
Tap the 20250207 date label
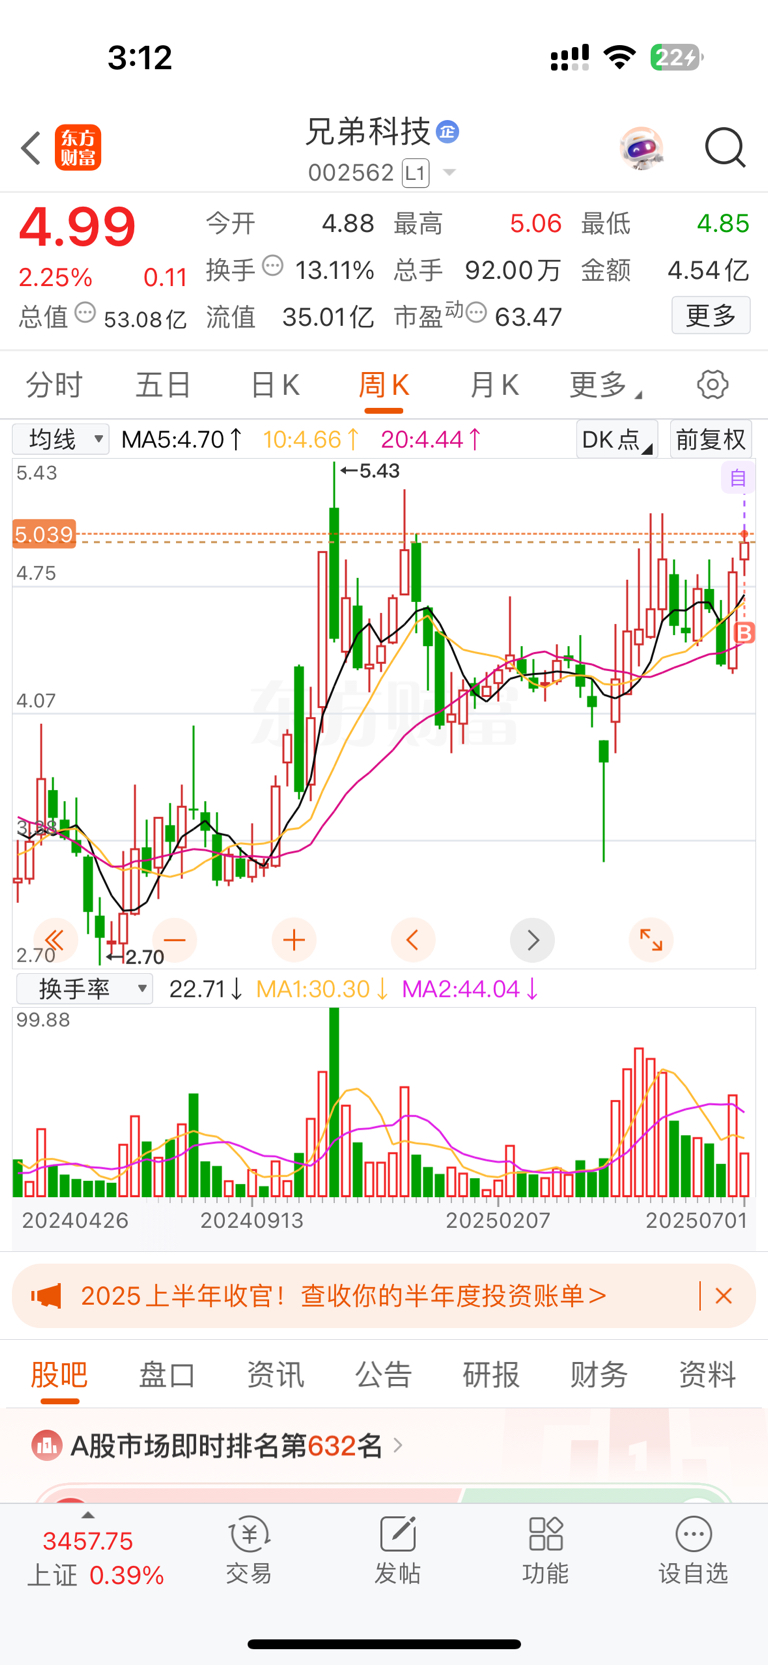tap(498, 1220)
